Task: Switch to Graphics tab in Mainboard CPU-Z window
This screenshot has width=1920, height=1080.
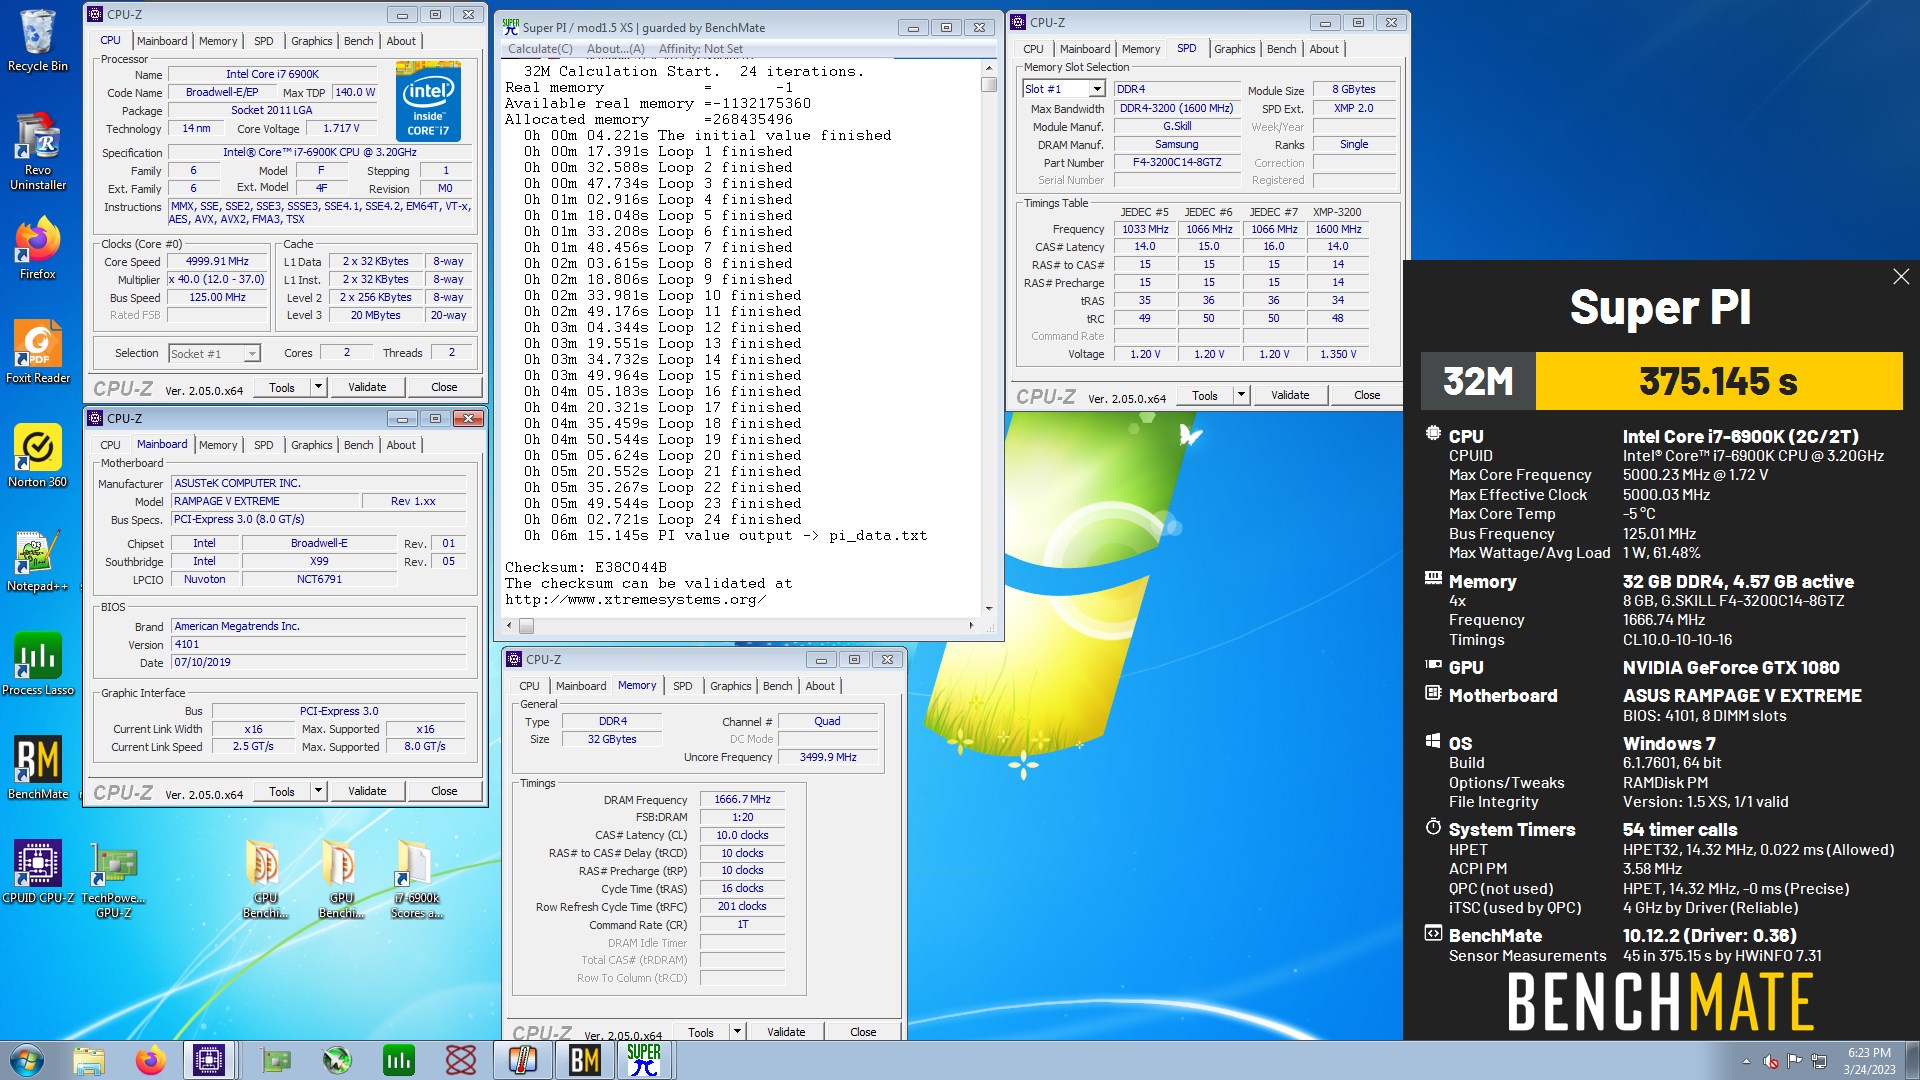Action: (312, 445)
